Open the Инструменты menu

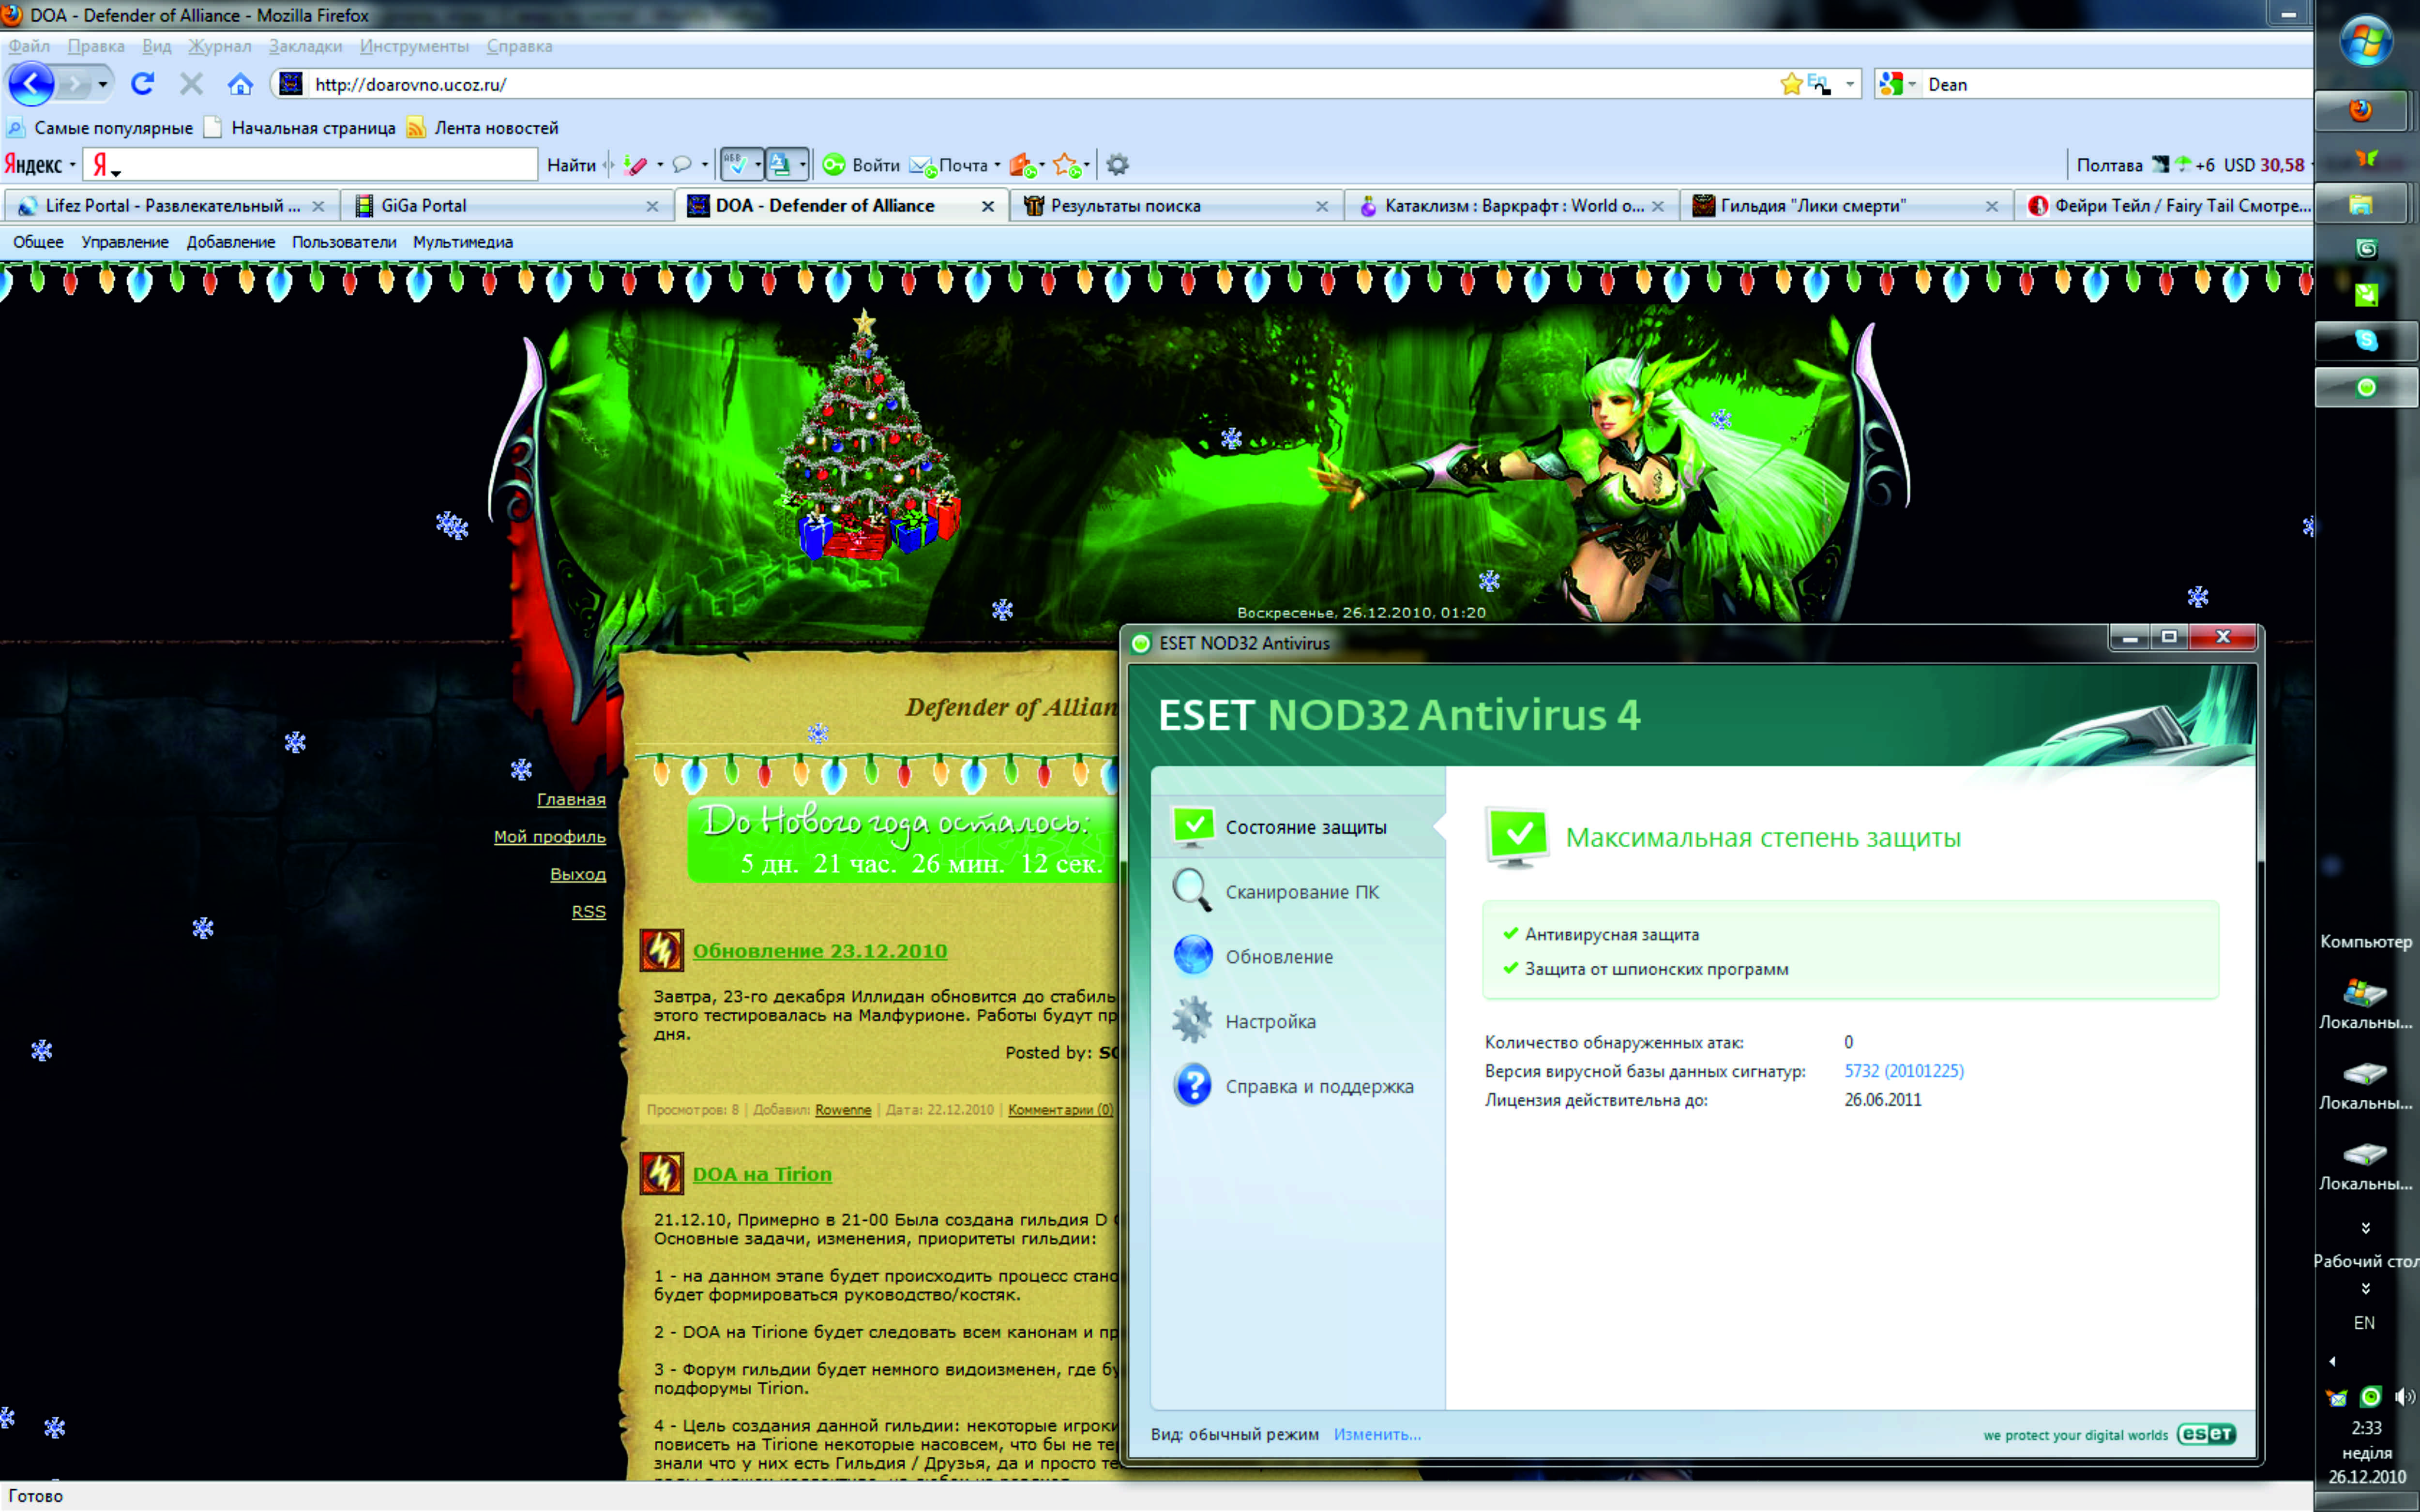coord(414,46)
